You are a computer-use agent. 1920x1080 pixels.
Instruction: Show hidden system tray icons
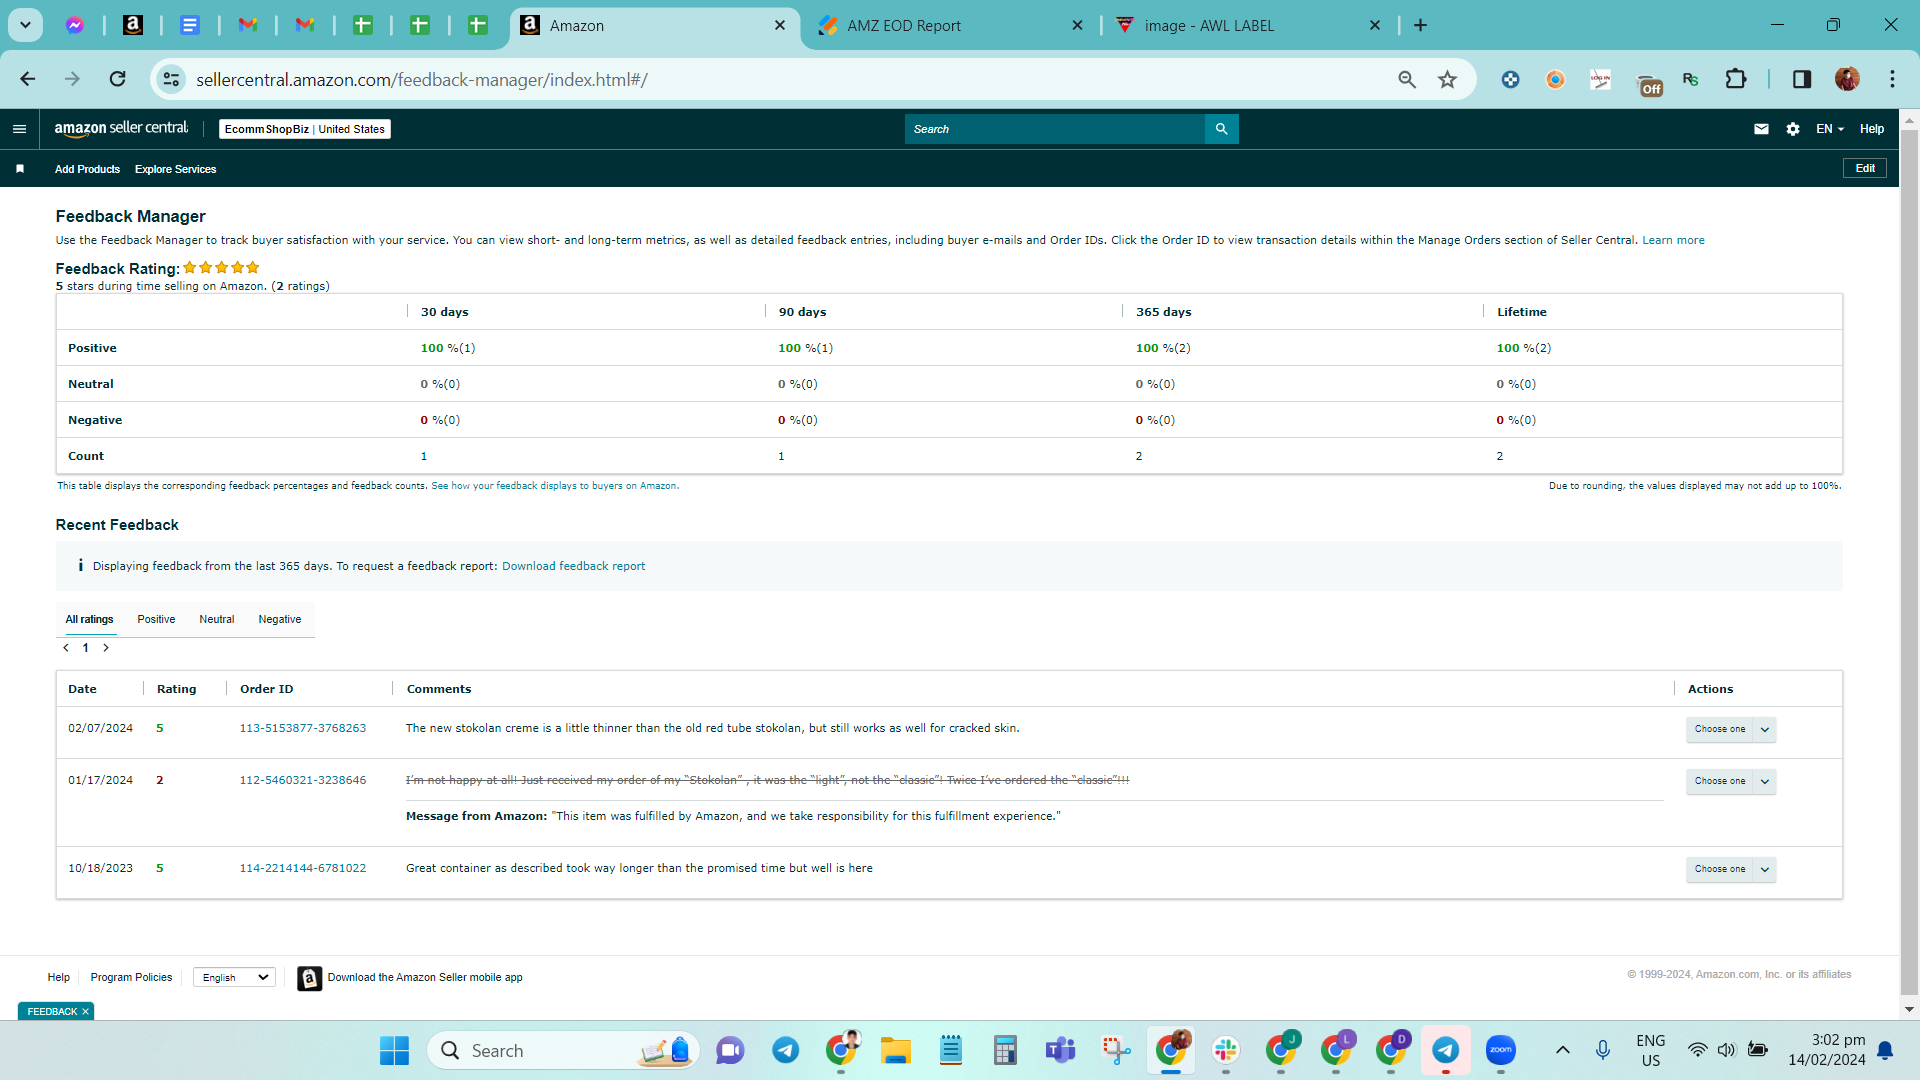1562,1050
